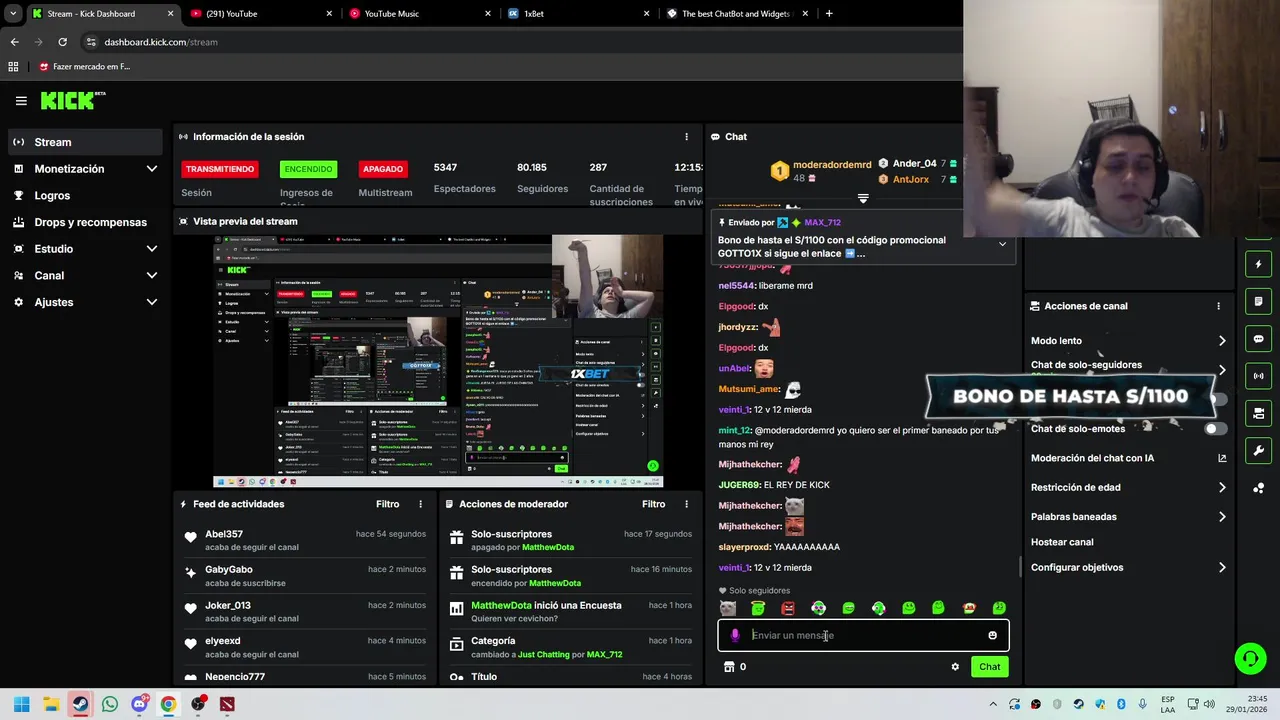The width and height of the screenshot is (1280, 720).
Task: Insert the cat emote from quick emotes
Action: coord(728,608)
